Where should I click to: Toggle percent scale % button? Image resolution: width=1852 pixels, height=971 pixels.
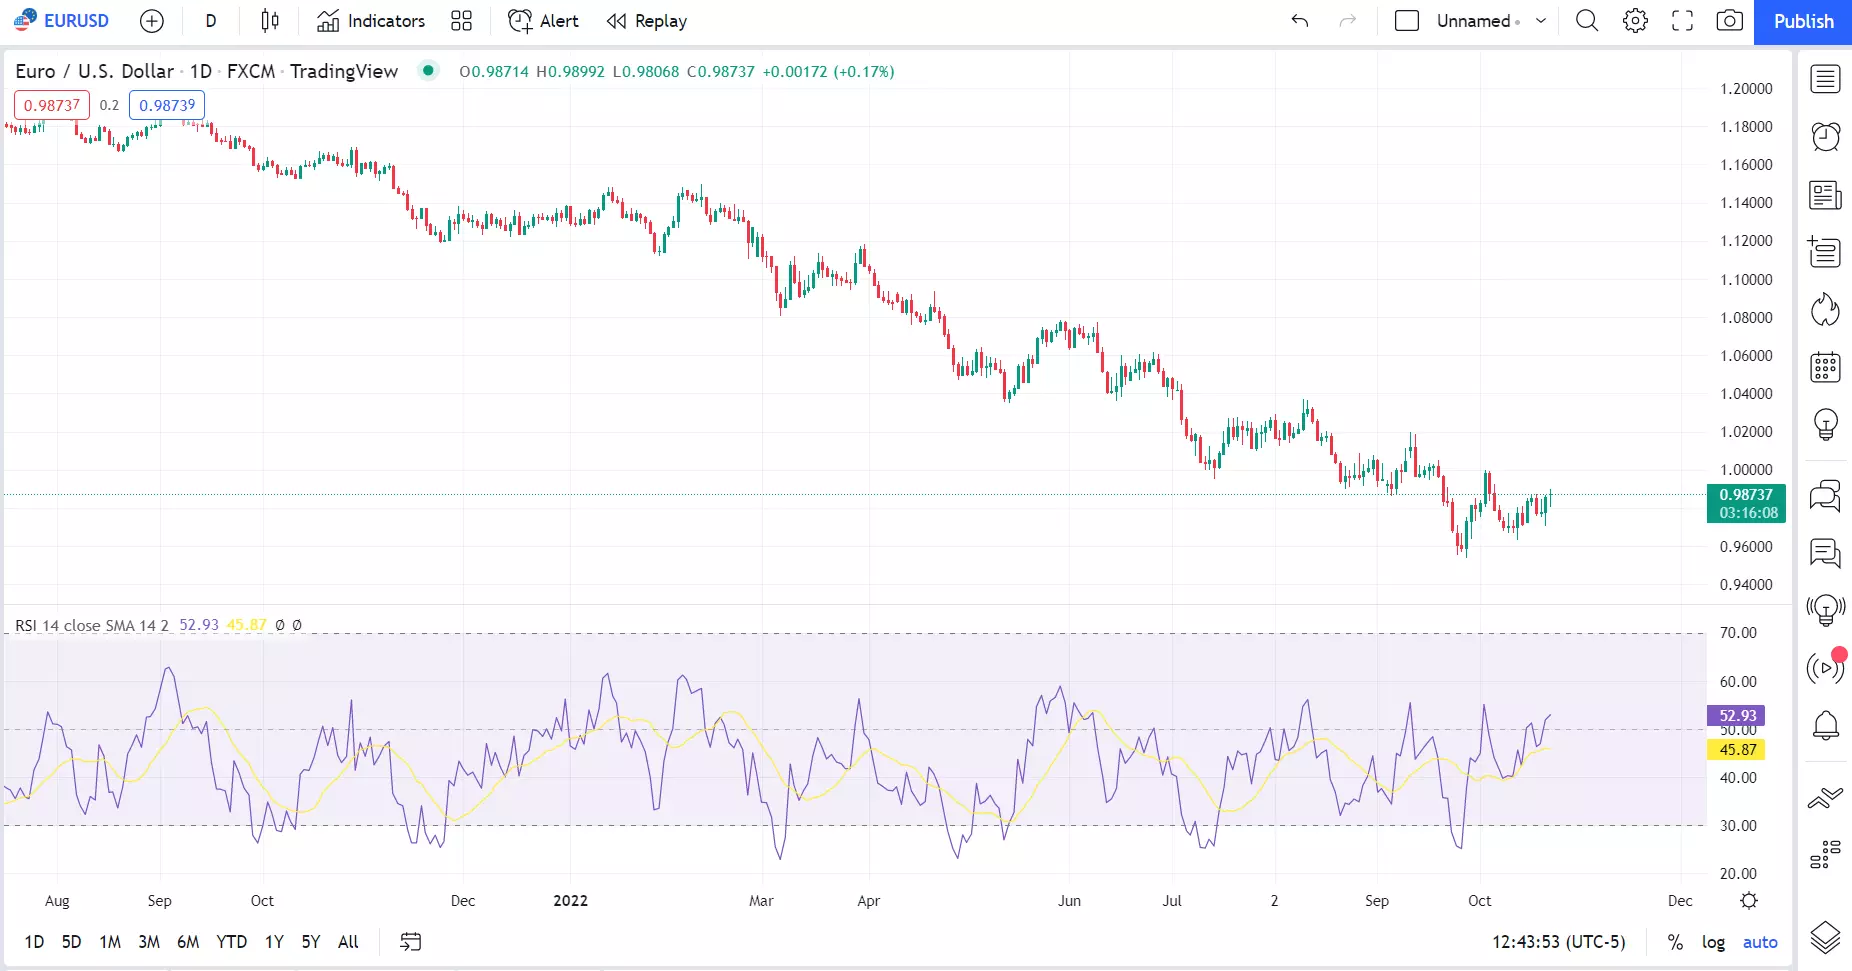pyautogui.click(x=1675, y=942)
